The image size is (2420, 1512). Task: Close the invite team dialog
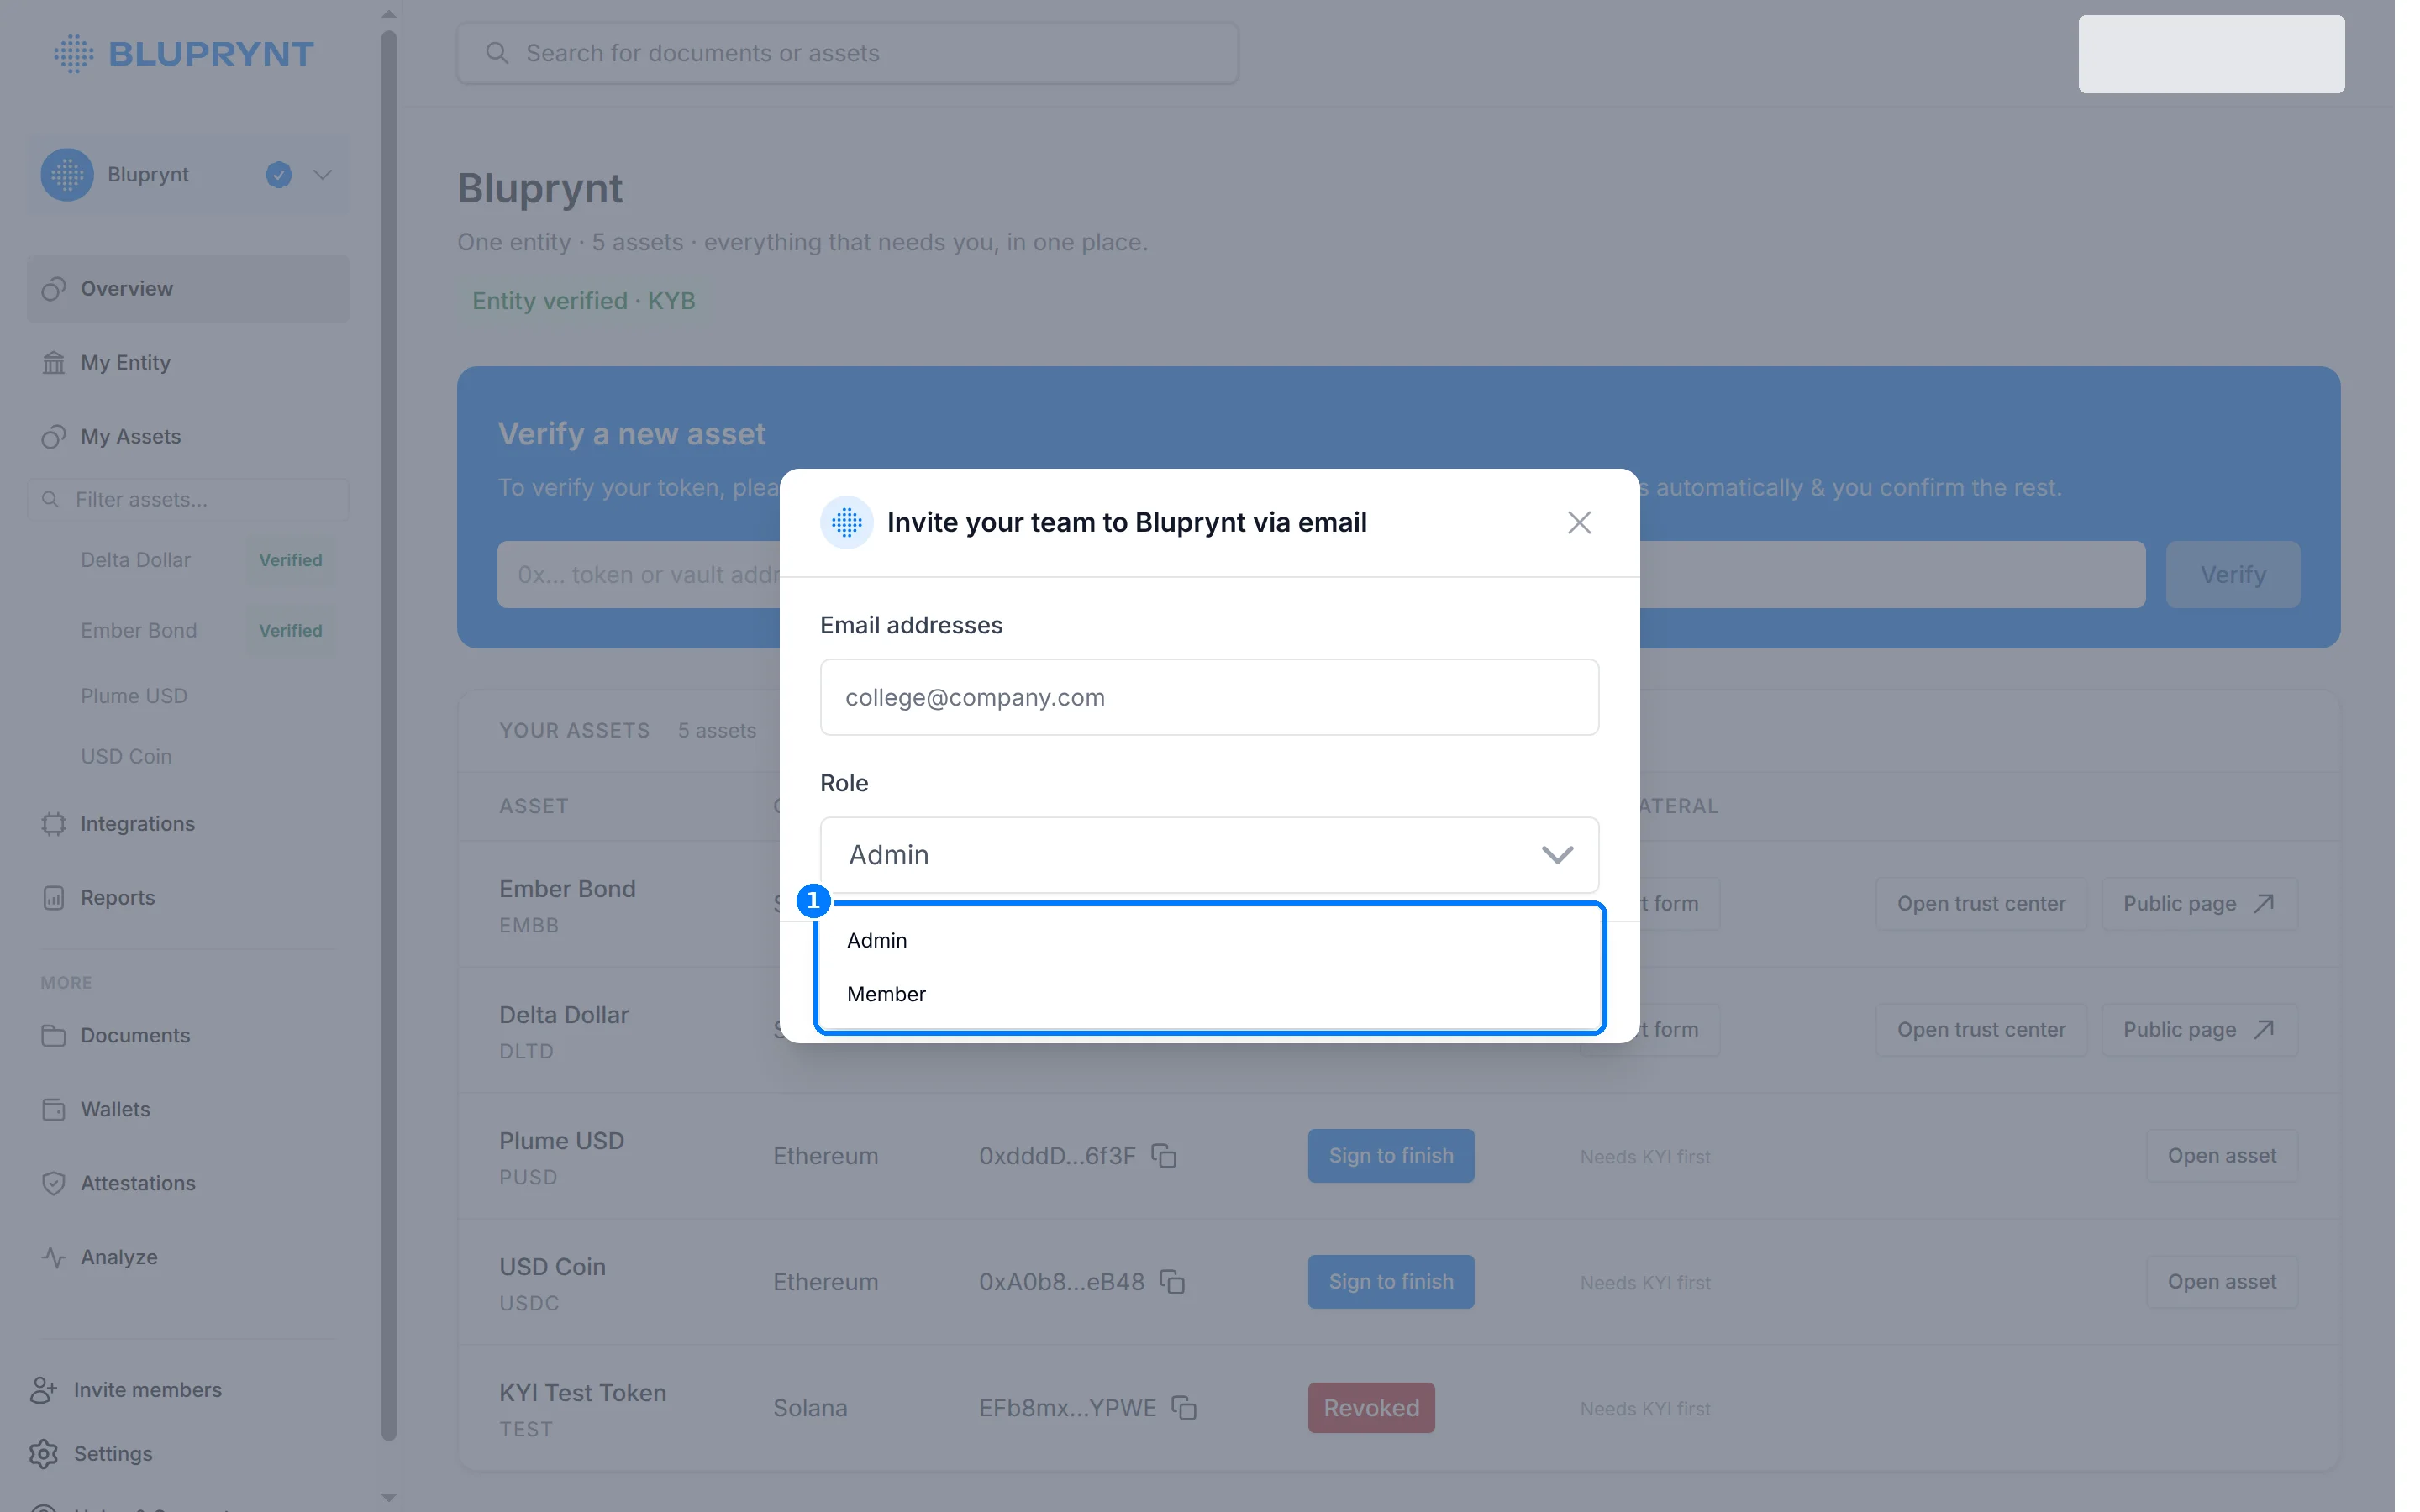pos(1579,522)
